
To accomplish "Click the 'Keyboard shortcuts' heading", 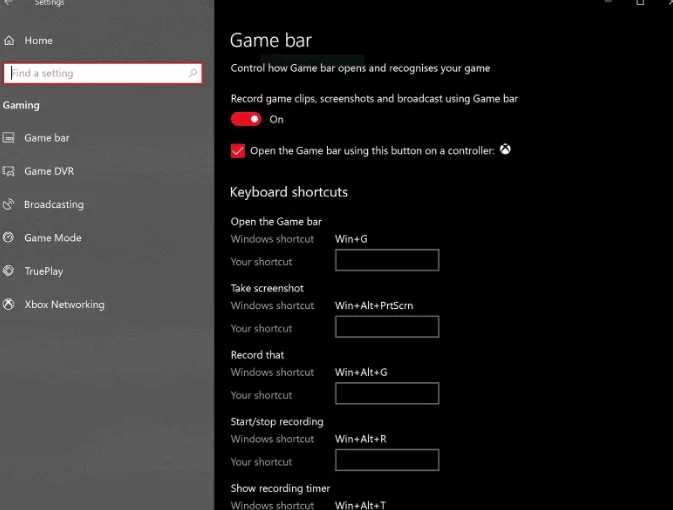I will [x=289, y=192].
